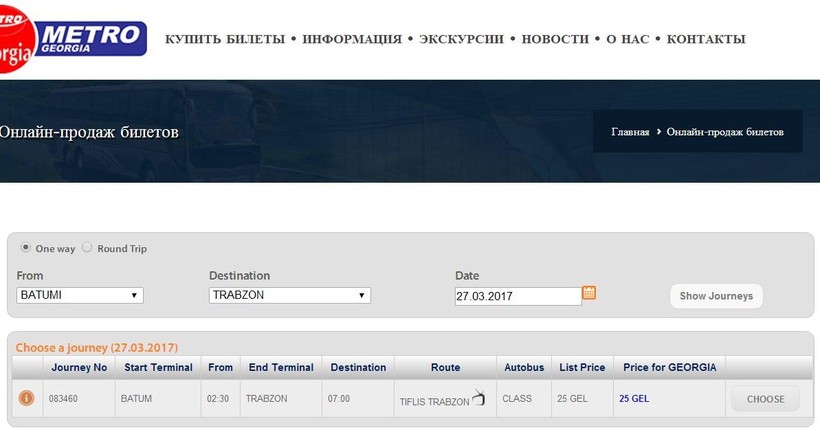The height and width of the screenshot is (430, 820).
Task: Click the 25 GEL Price for GEORGIA link
Action: (x=634, y=399)
